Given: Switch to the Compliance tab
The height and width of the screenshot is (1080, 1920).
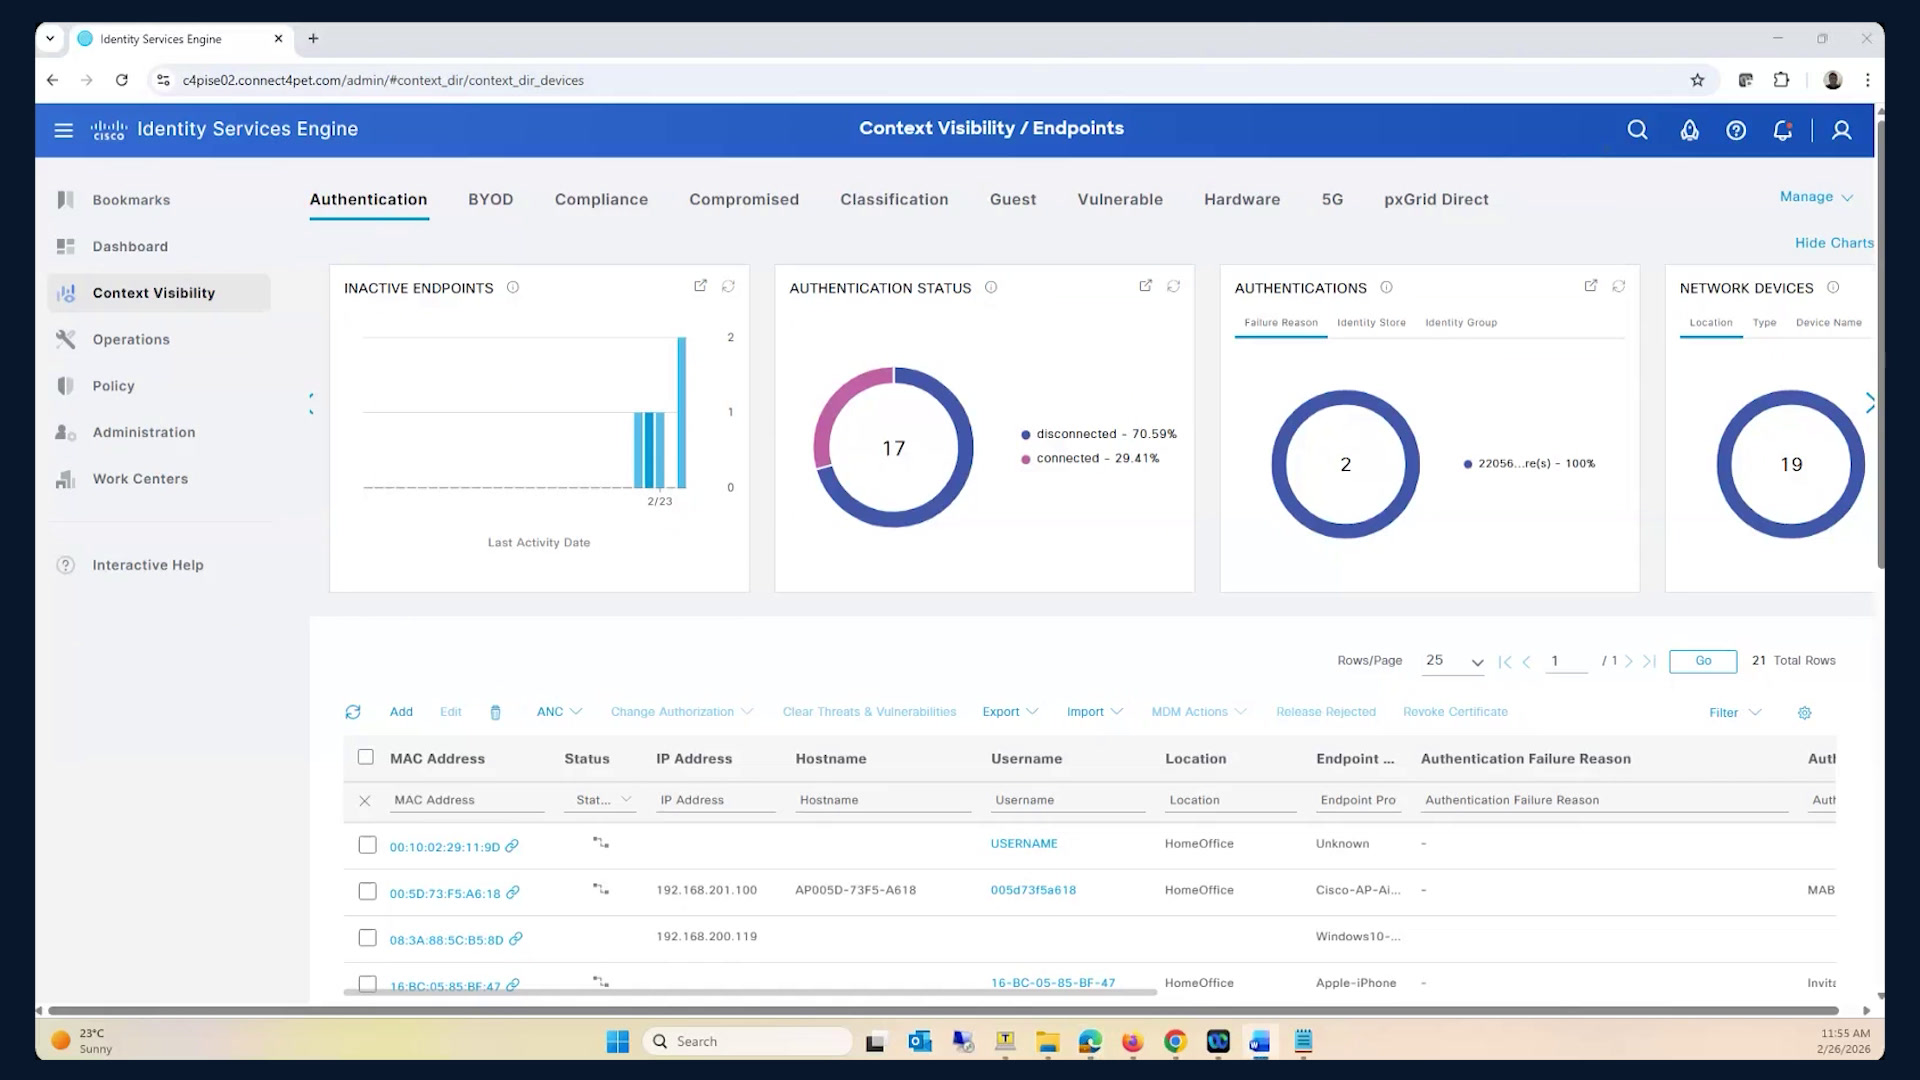Looking at the screenshot, I should (x=601, y=199).
